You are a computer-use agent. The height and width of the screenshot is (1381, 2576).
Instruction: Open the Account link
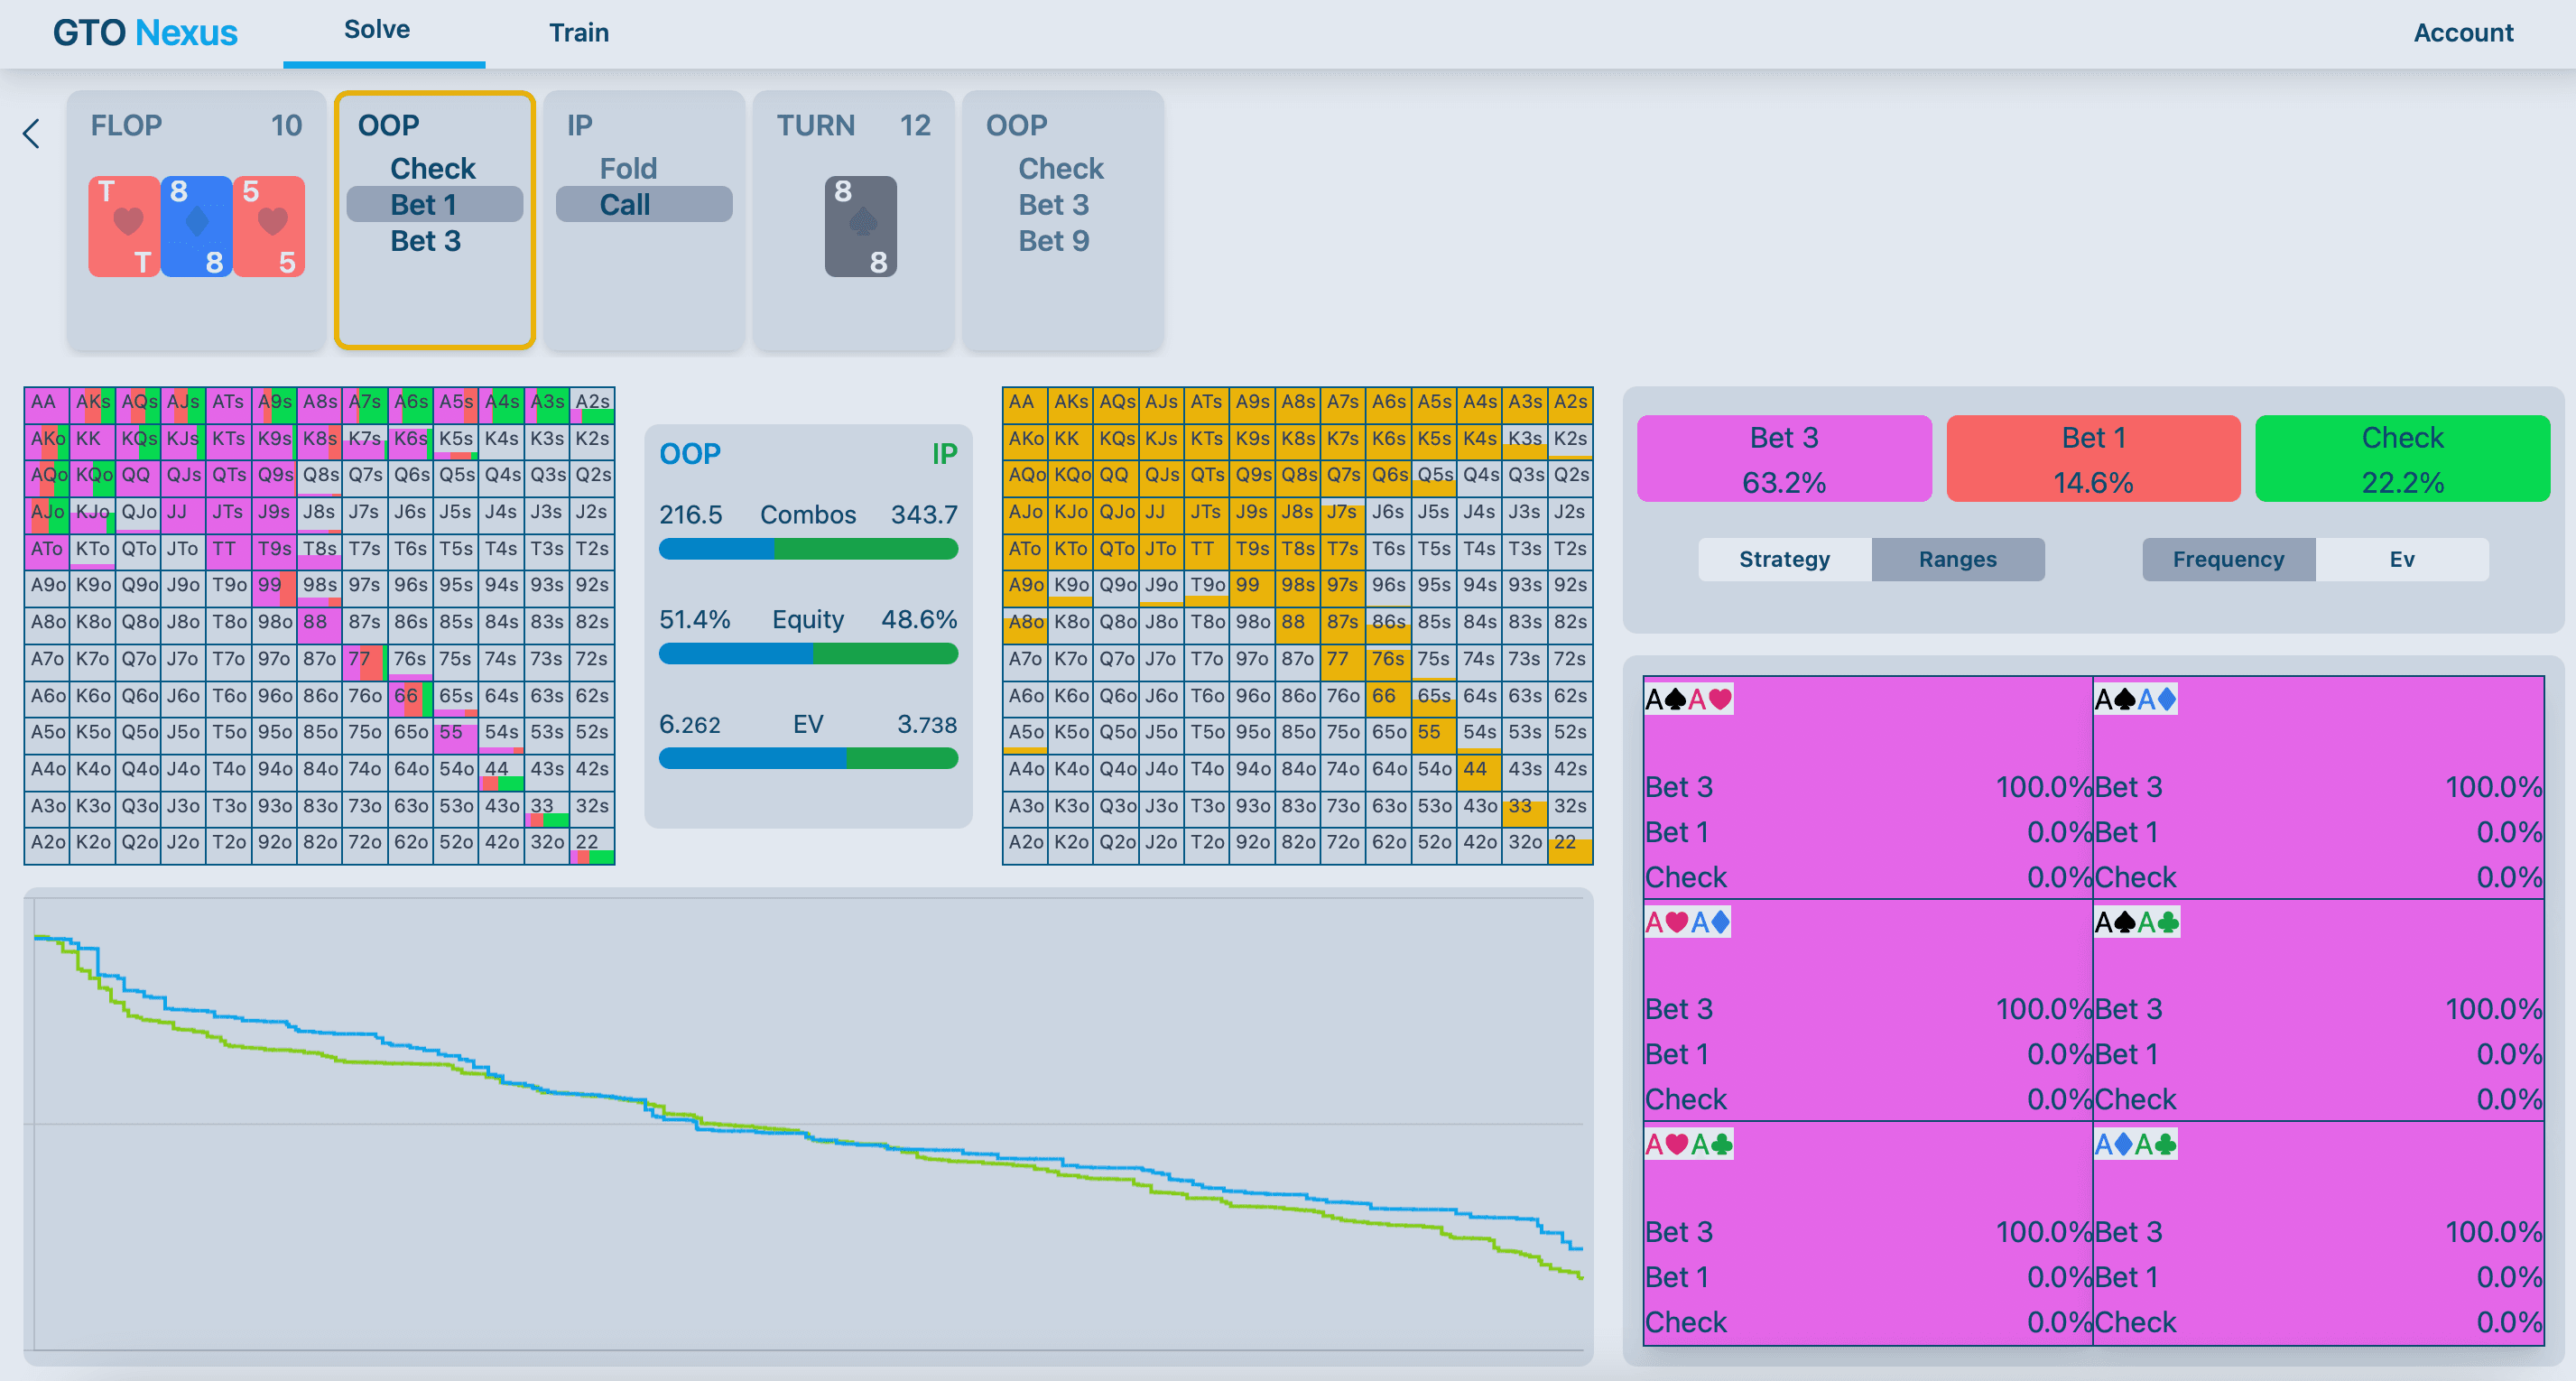[x=2462, y=33]
